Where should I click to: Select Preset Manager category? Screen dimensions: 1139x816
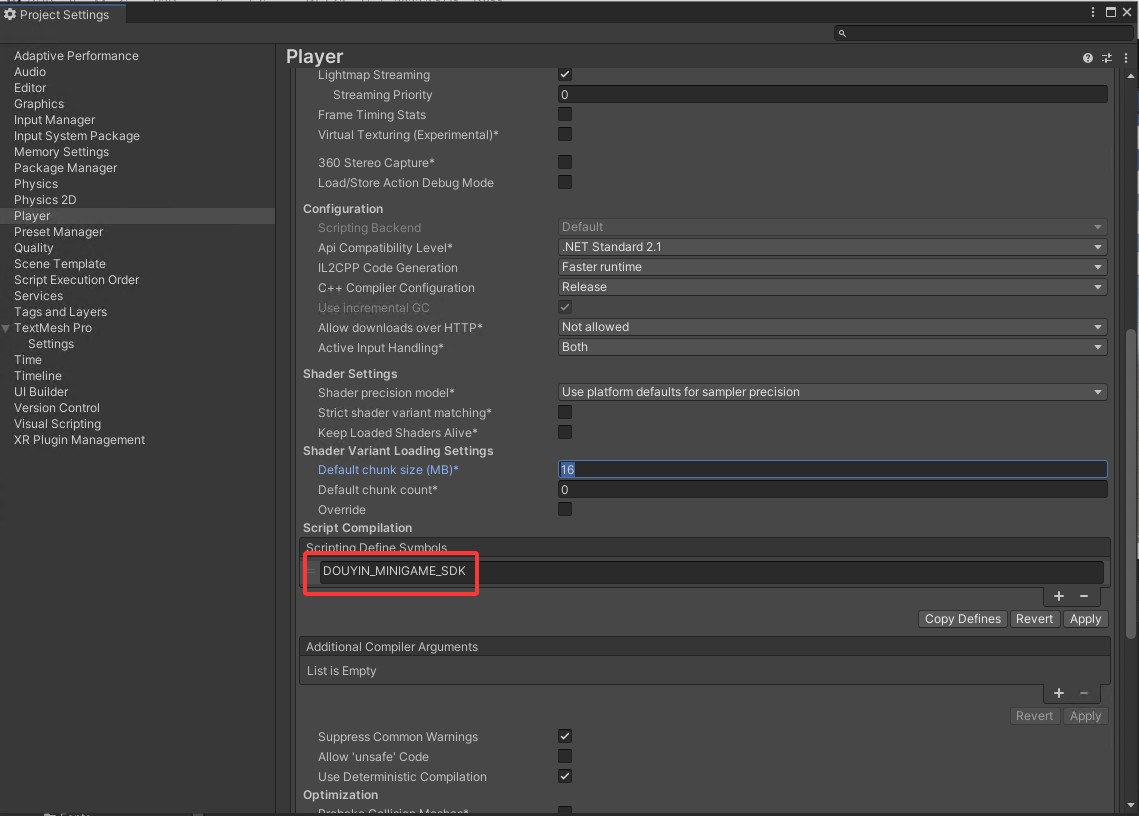pyautogui.click(x=58, y=232)
